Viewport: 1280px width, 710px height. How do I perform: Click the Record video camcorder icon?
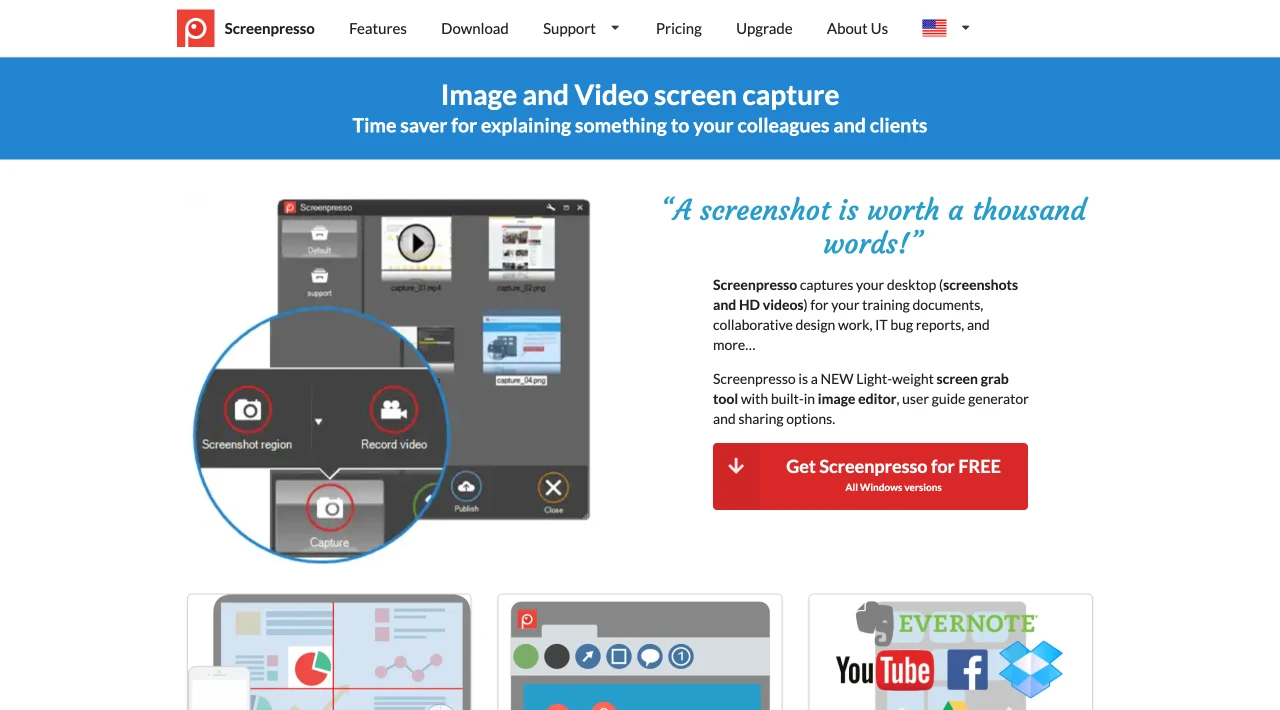(x=393, y=409)
